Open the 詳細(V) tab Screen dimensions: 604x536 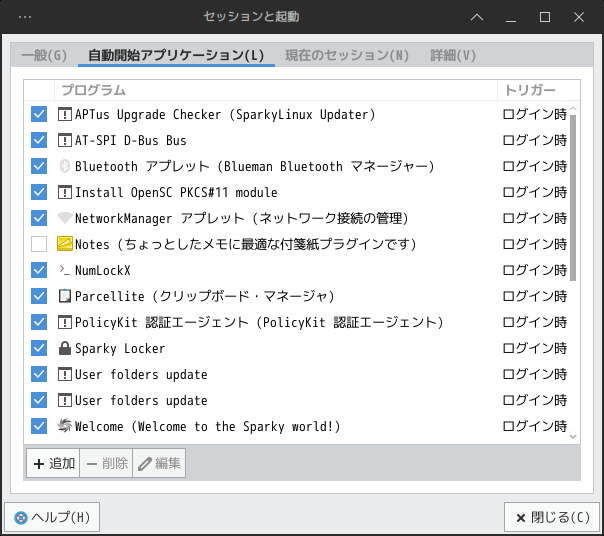point(453,55)
